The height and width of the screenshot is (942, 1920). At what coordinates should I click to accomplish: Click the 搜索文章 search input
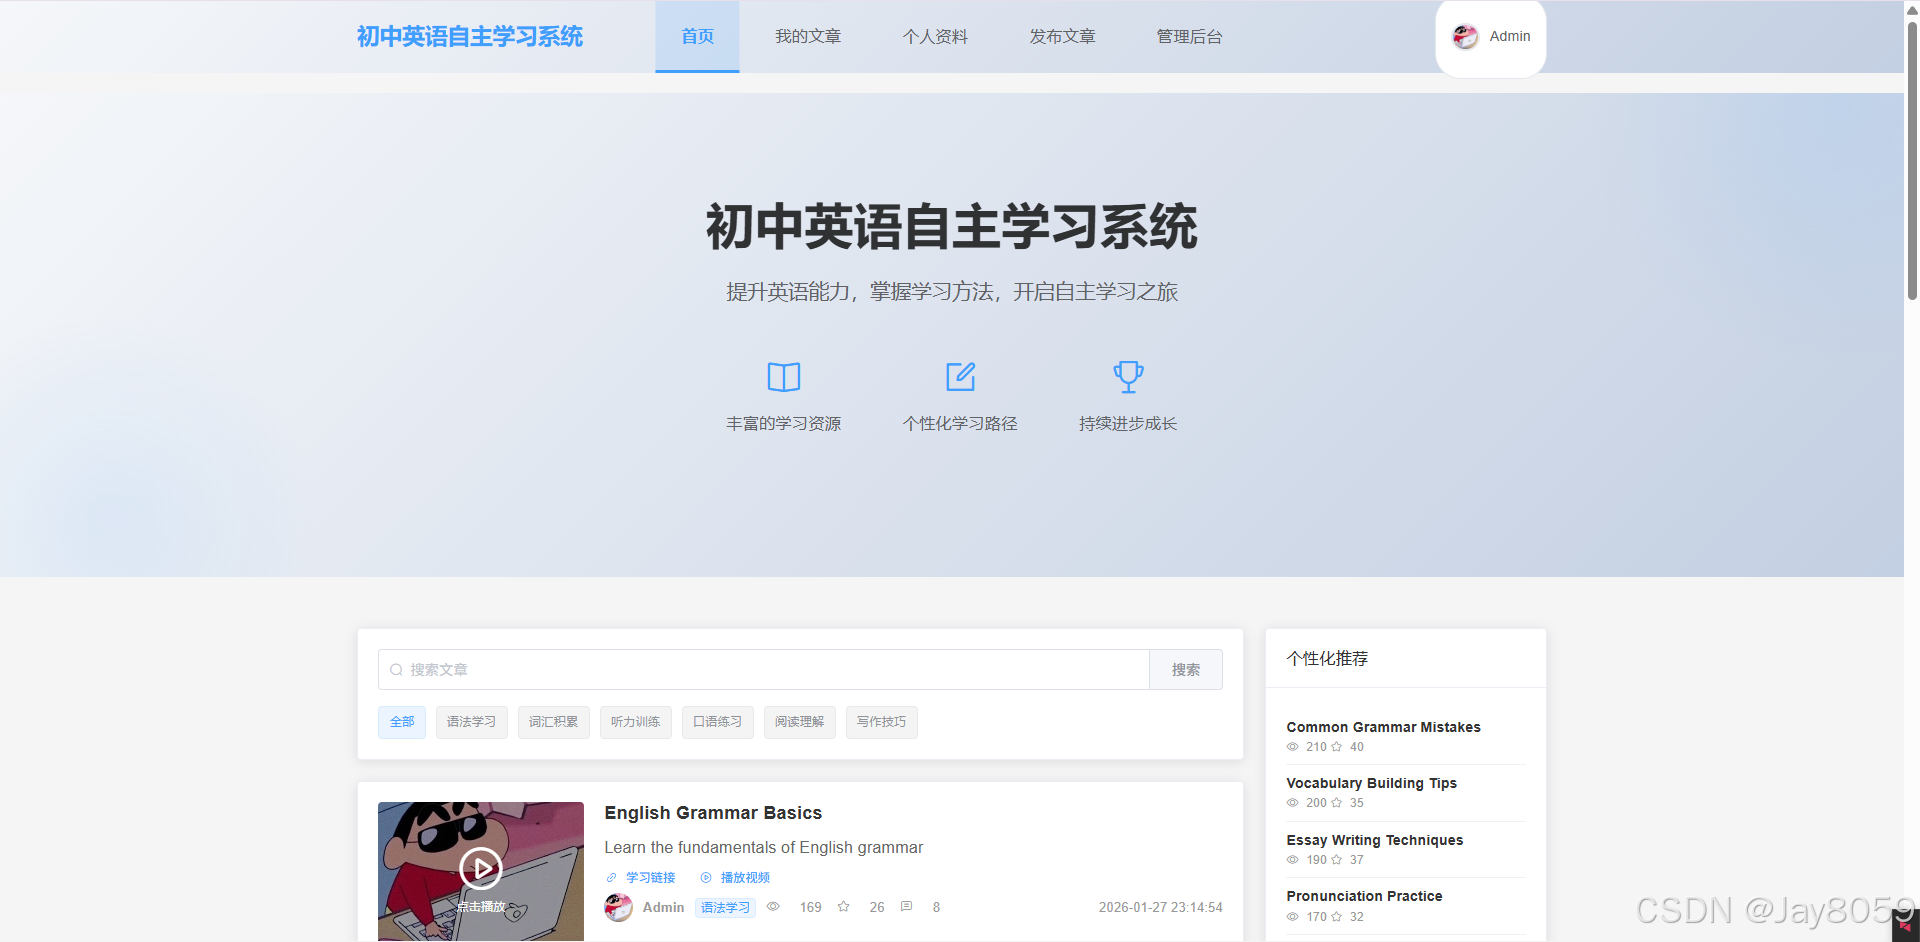pos(764,670)
